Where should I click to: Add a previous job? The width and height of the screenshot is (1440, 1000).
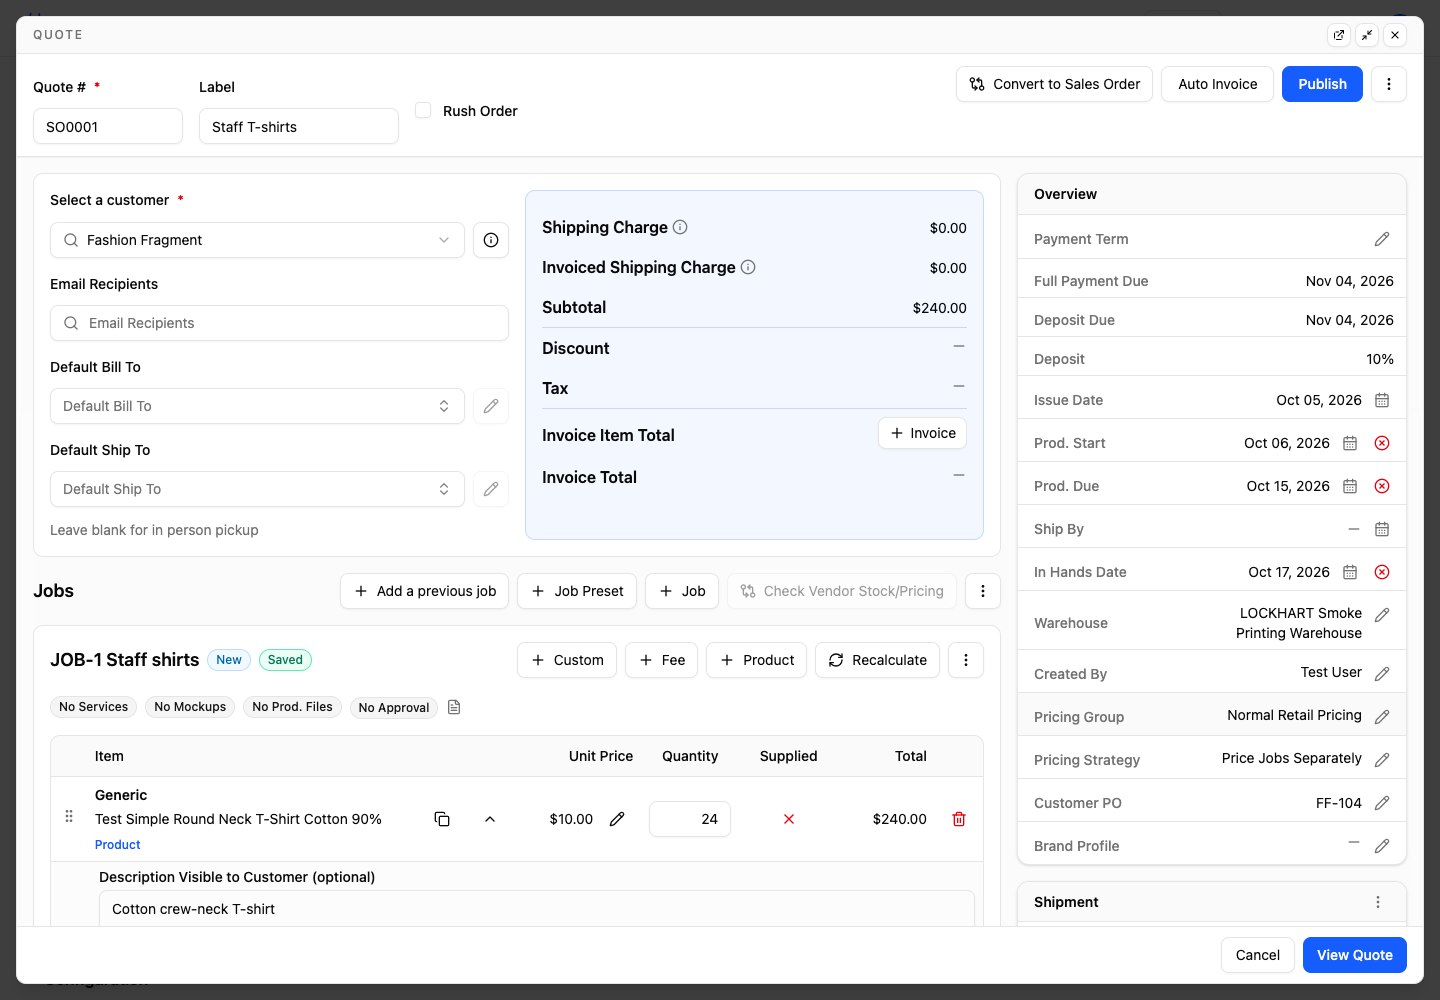[x=425, y=591]
